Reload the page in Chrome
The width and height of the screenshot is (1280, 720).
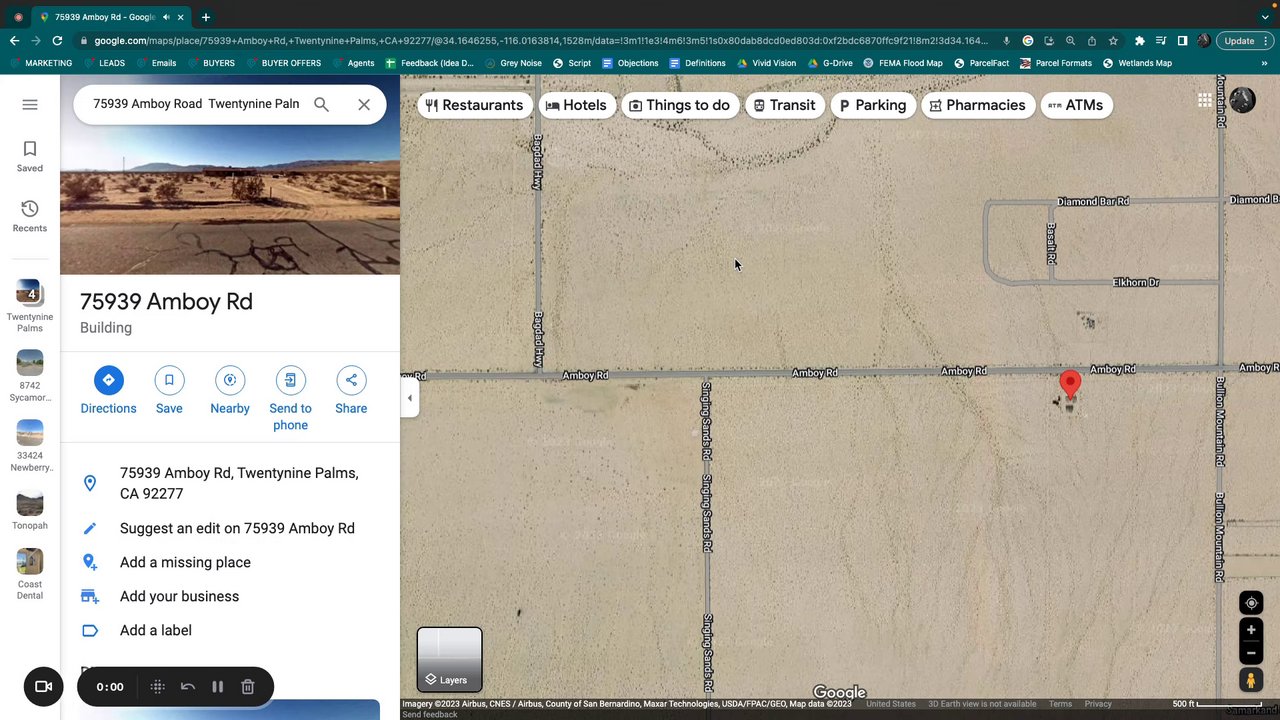pyautogui.click(x=57, y=41)
